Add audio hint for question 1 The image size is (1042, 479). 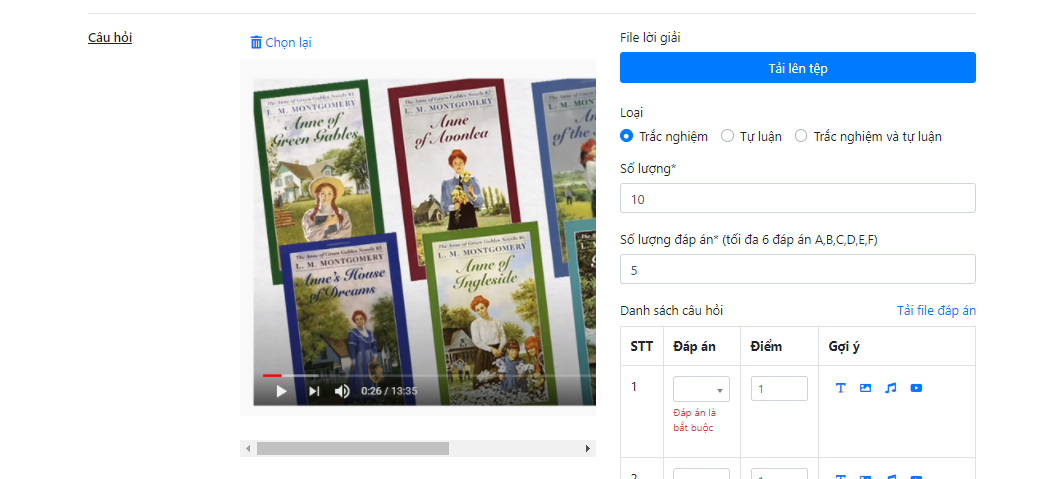point(890,388)
